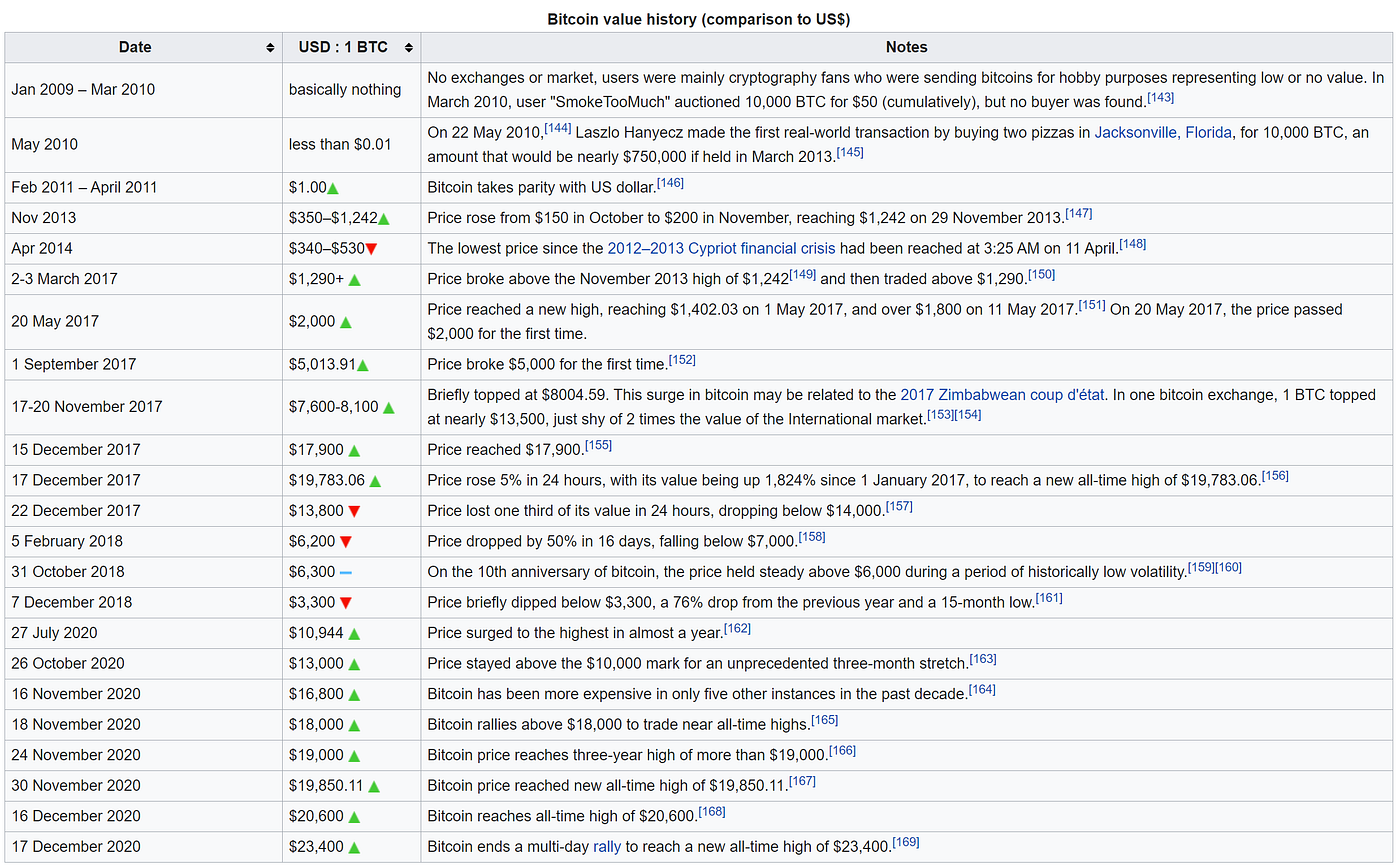This screenshot has width=1400, height=868.
Task: Click the green arrow beside $18,000
Action: (354, 725)
